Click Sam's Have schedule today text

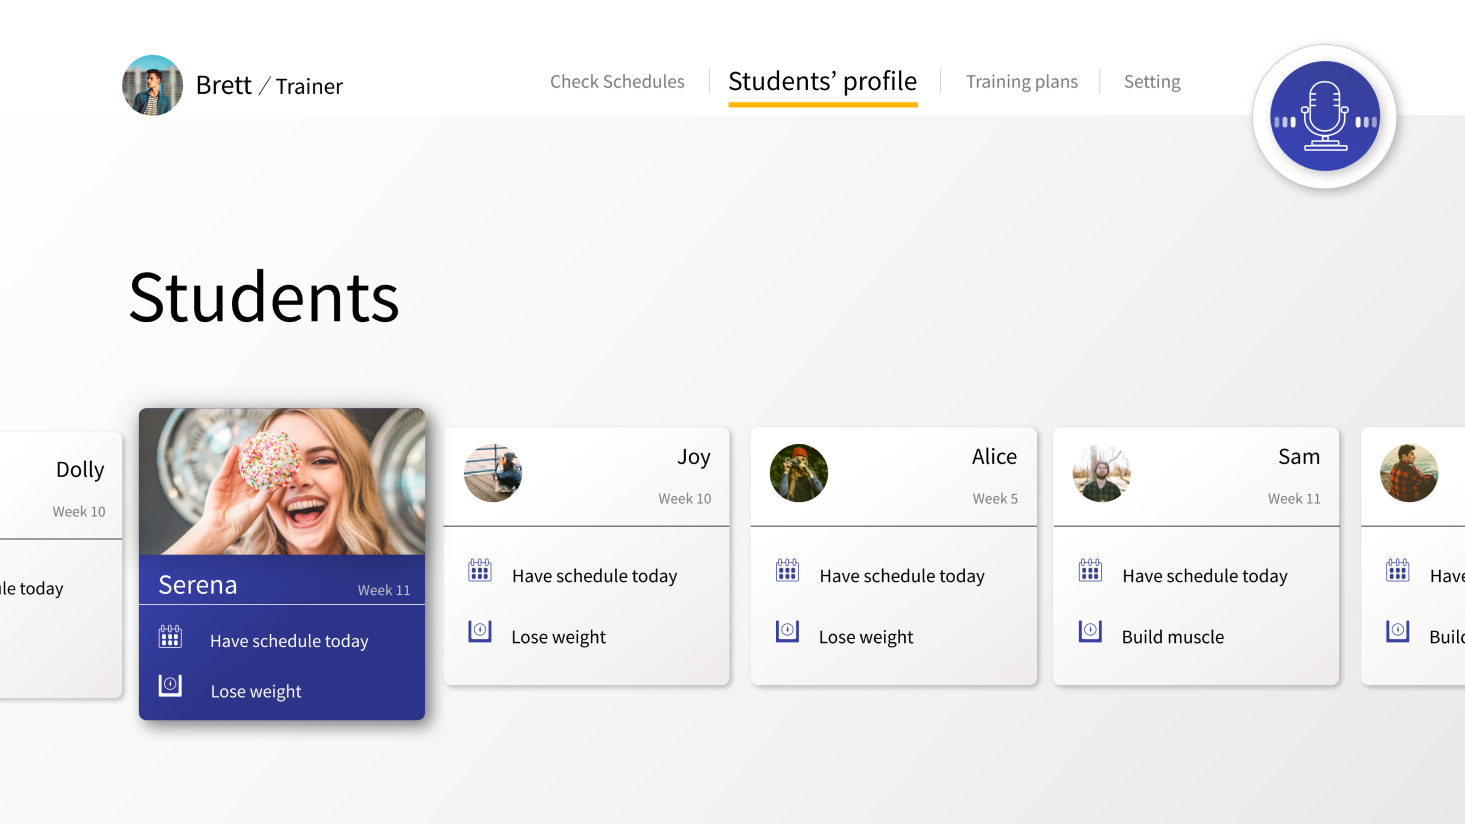1205,576
